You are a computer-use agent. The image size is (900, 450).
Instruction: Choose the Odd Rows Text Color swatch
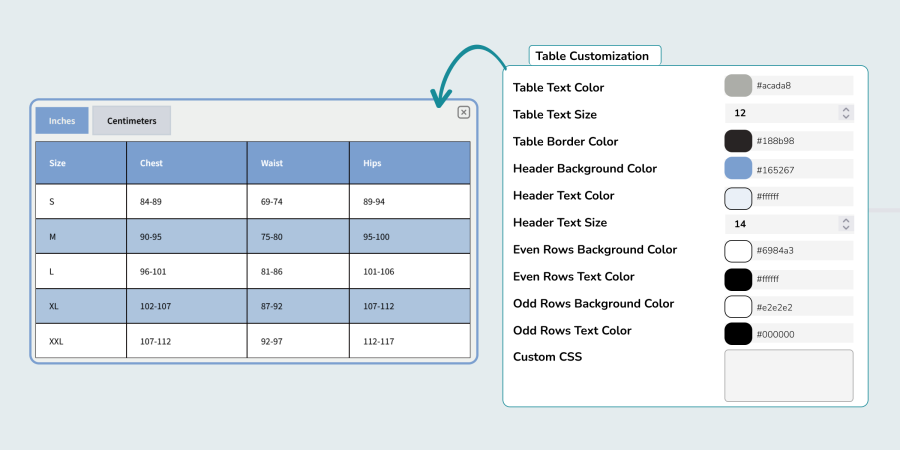(x=738, y=333)
